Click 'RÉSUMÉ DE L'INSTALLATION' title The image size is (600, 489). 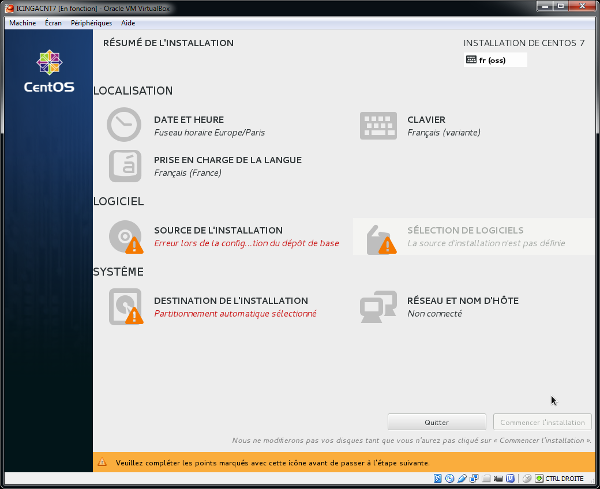(x=168, y=43)
